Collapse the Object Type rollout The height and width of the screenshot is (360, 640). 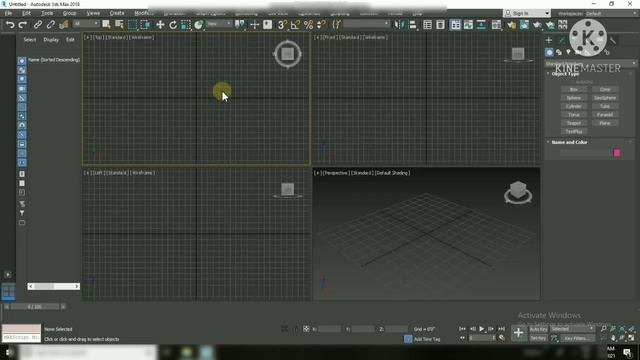point(565,73)
